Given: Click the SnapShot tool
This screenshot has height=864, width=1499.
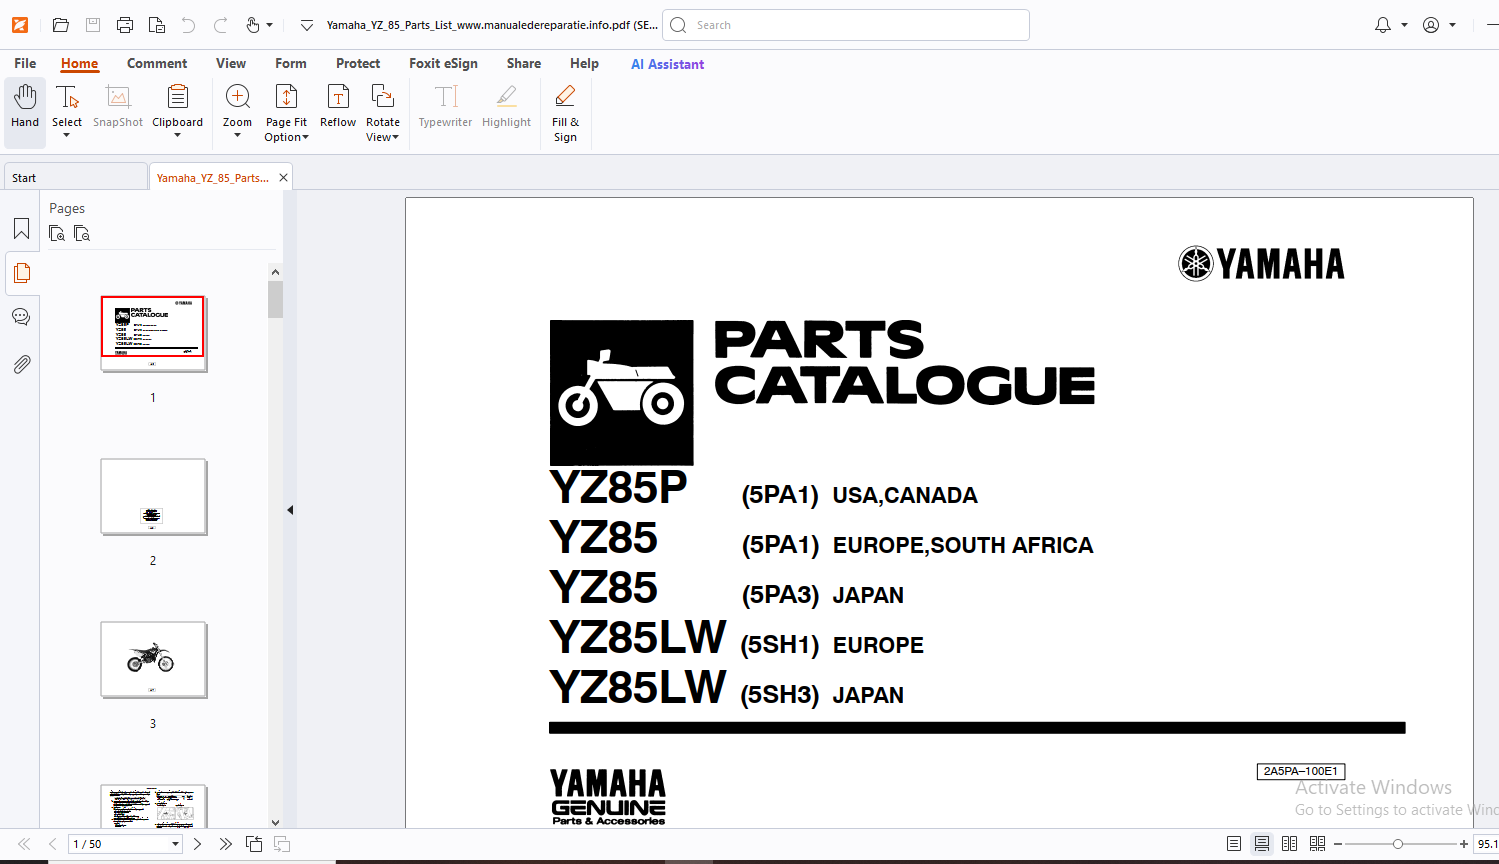Looking at the screenshot, I should 118,106.
